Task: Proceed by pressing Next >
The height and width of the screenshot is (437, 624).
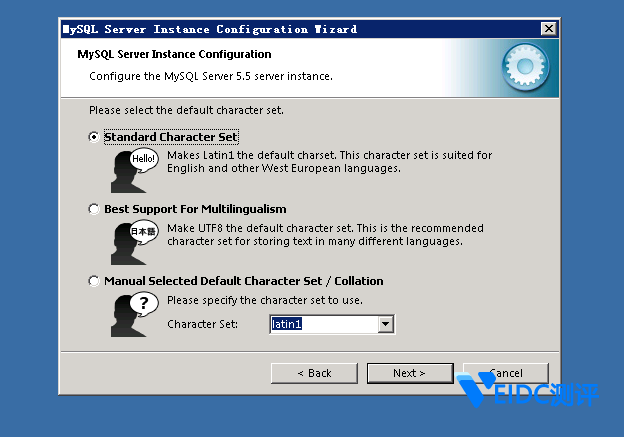Action: 409,373
